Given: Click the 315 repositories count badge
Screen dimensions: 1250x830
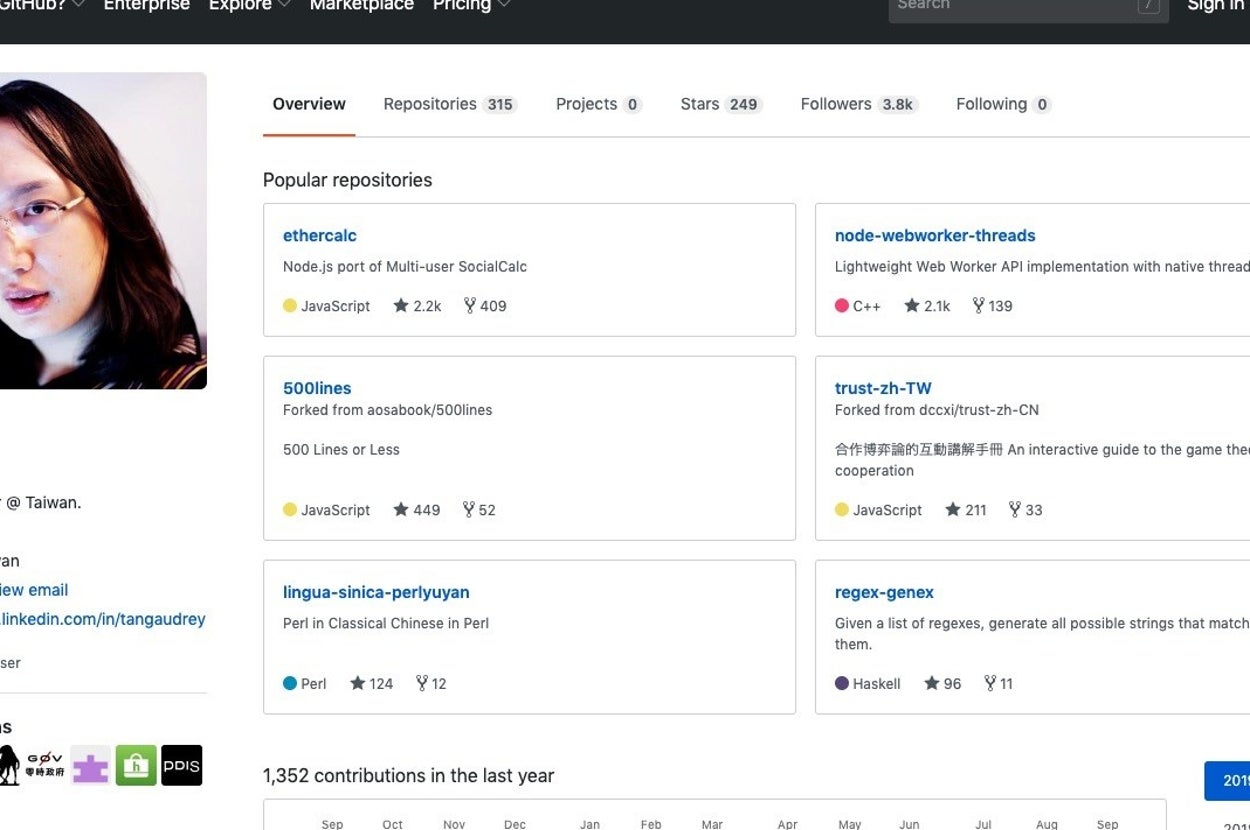Looking at the screenshot, I should 500,105.
